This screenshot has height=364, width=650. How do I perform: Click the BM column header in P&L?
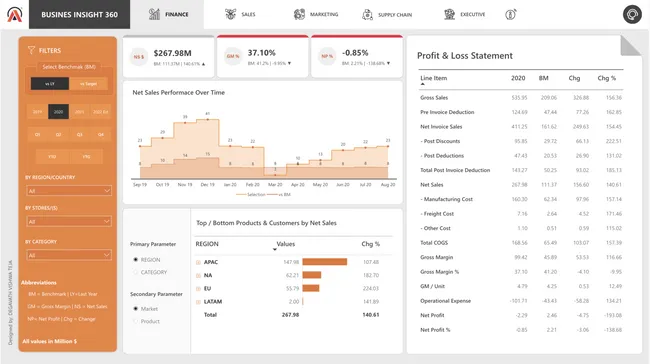(543, 78)
